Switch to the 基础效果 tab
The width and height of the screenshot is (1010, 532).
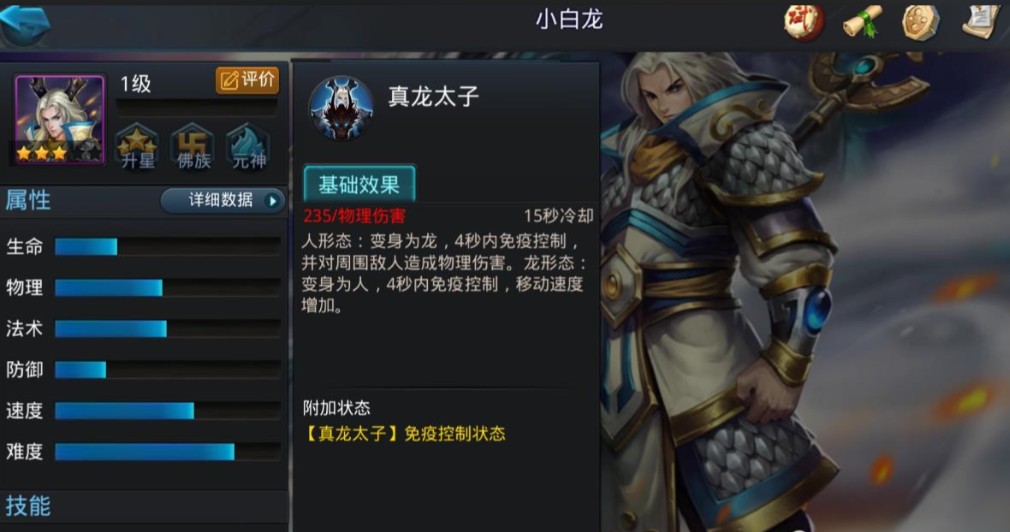pos(359,185)
